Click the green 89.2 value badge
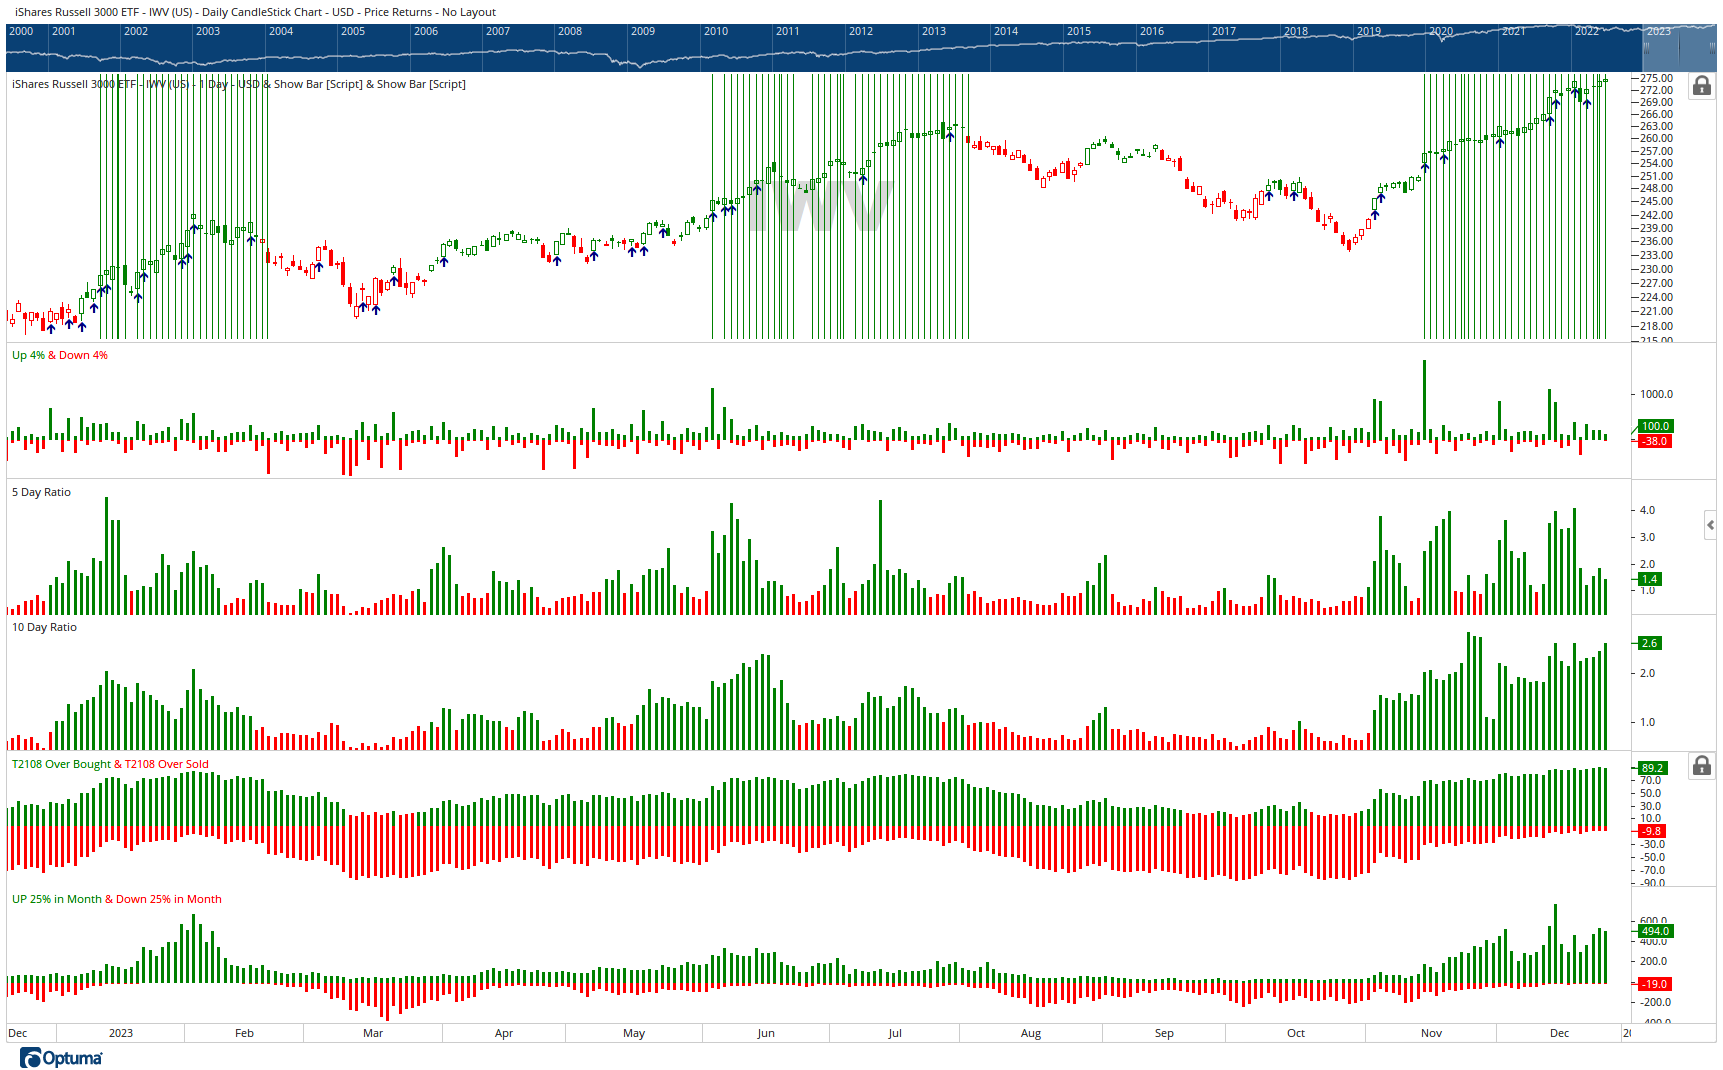This screenshot has width=1723, height=1070. [1655, 770]
